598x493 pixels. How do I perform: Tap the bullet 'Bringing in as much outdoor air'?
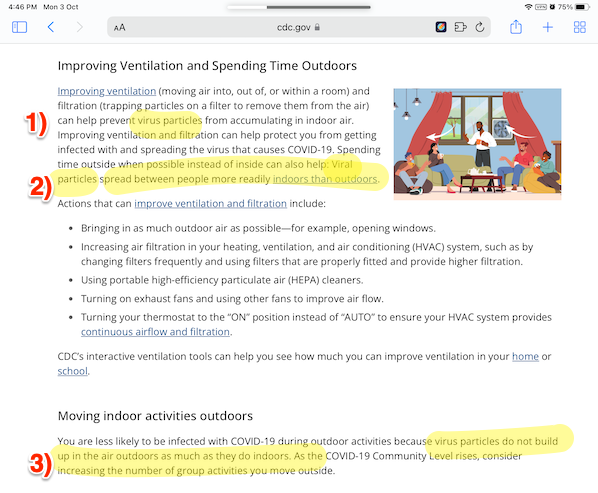[258, 228]
